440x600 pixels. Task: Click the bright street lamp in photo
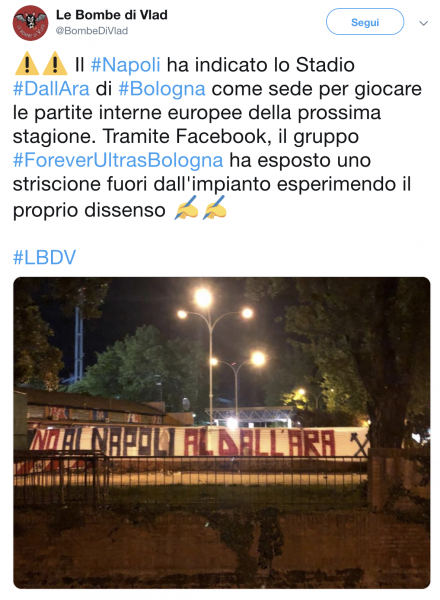(203, 297)
